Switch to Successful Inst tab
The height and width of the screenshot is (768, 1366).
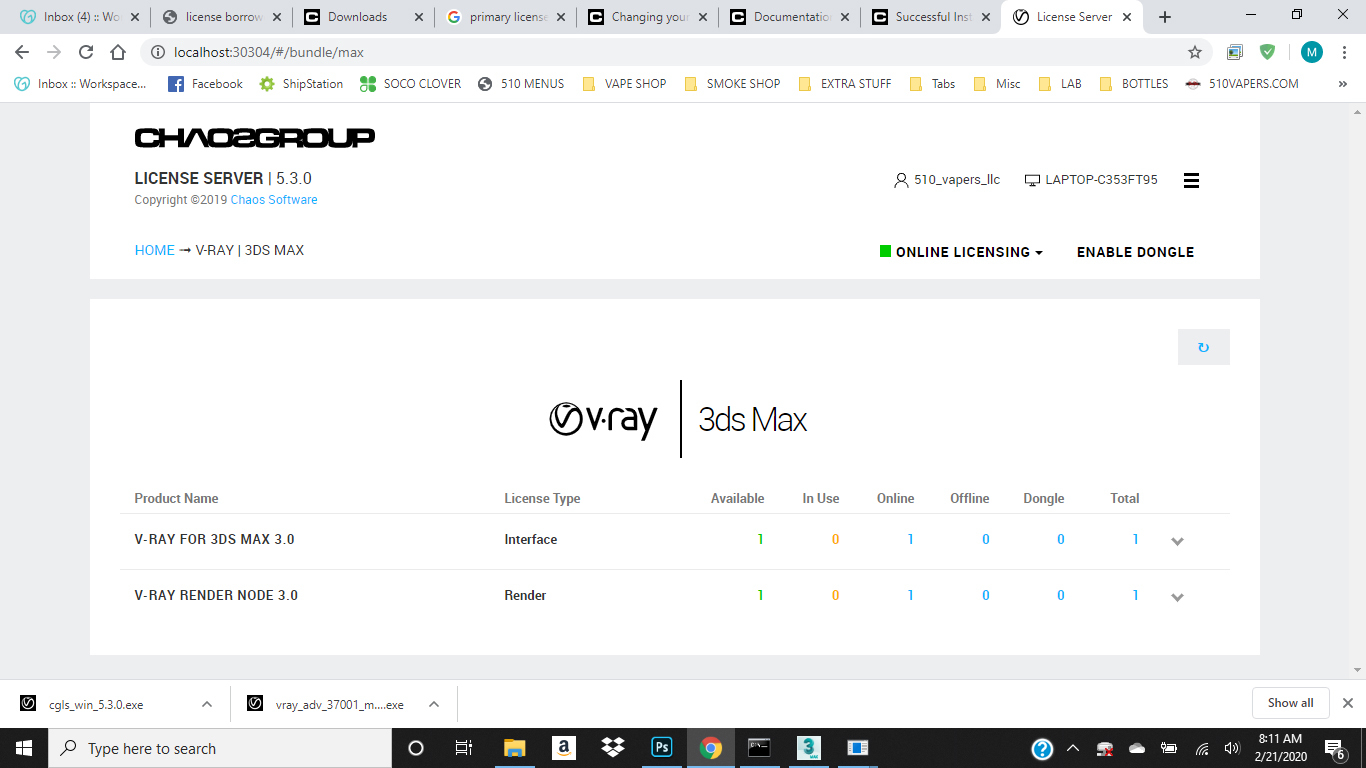tap(933, 17)
